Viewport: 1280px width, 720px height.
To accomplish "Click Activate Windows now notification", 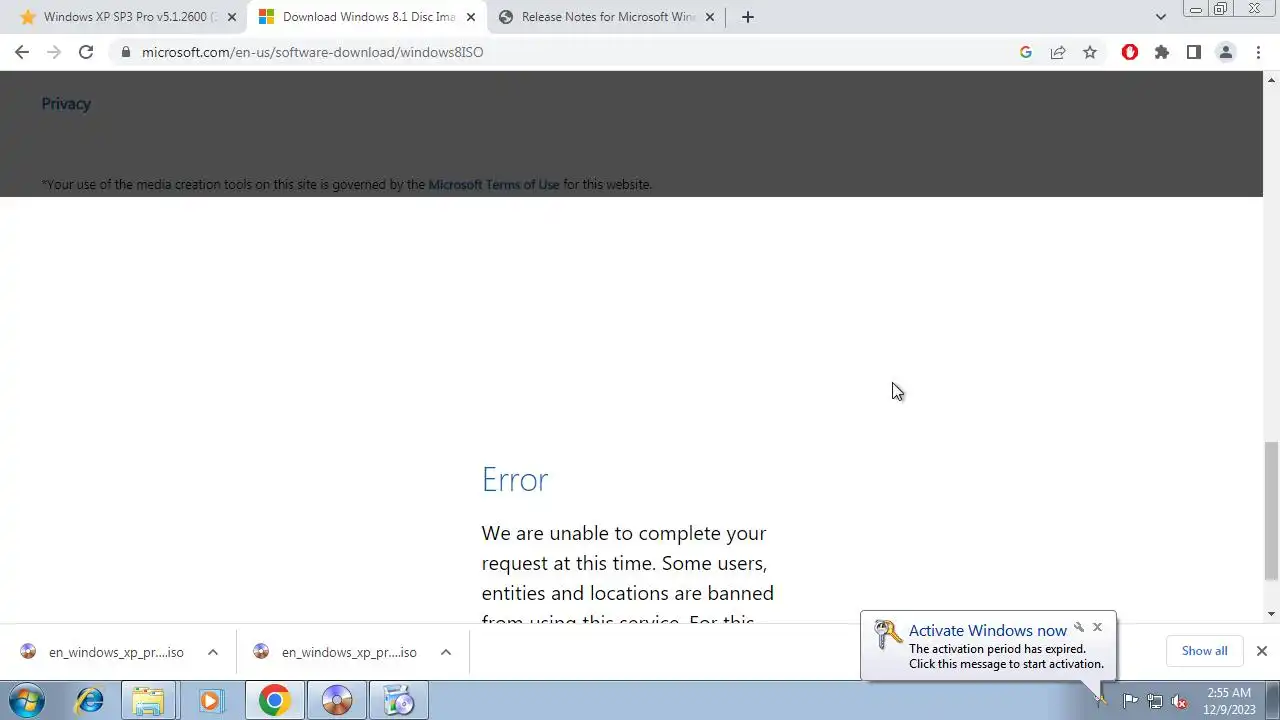I will 988,646.
